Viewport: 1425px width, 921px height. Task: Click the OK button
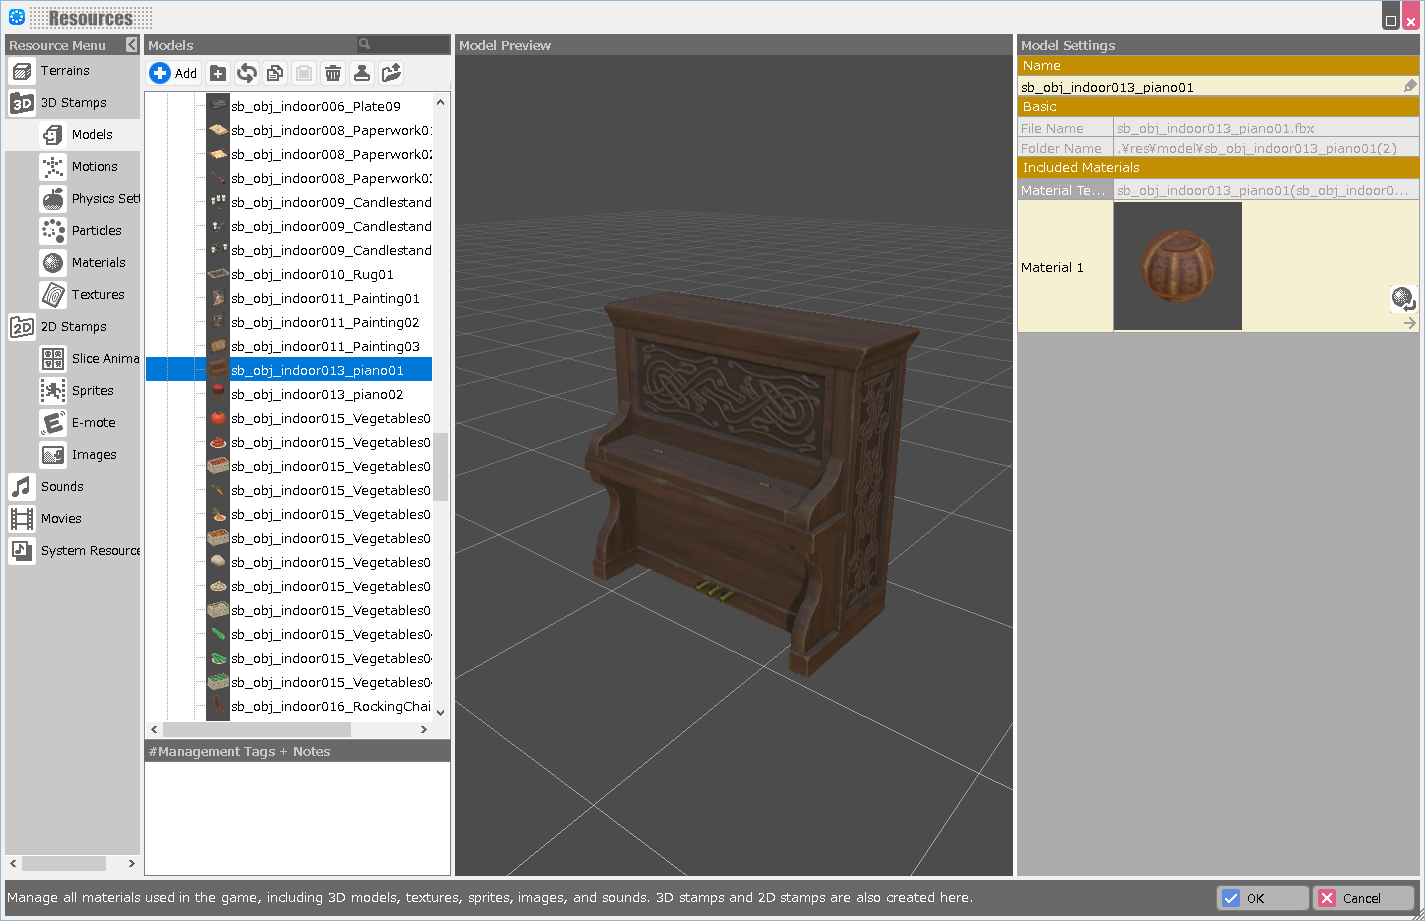[x=1262, y=898]
